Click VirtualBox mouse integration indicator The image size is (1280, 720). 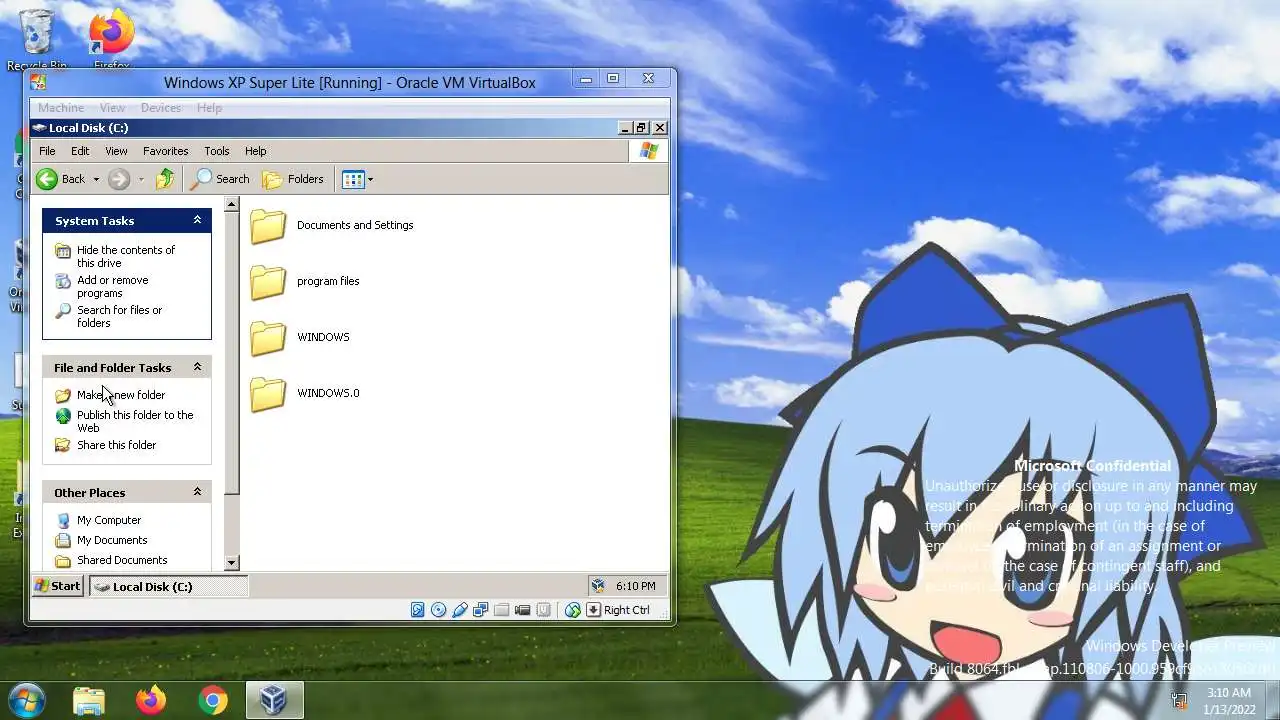point(573,610)
